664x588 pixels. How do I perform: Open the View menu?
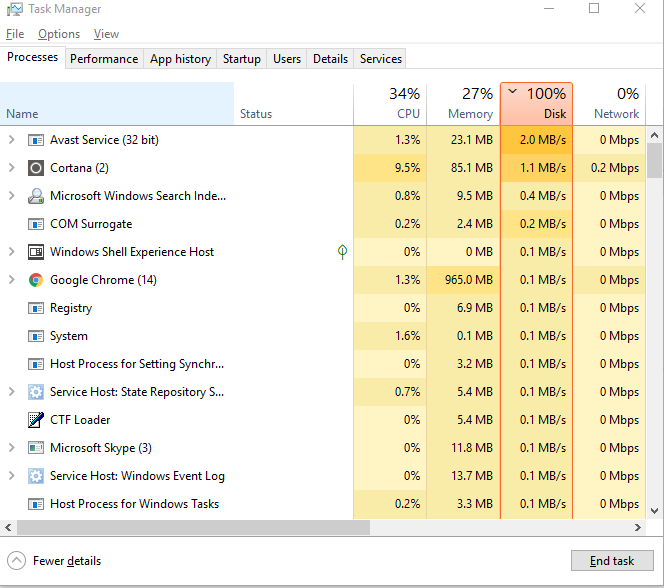(x=106, y=34)
